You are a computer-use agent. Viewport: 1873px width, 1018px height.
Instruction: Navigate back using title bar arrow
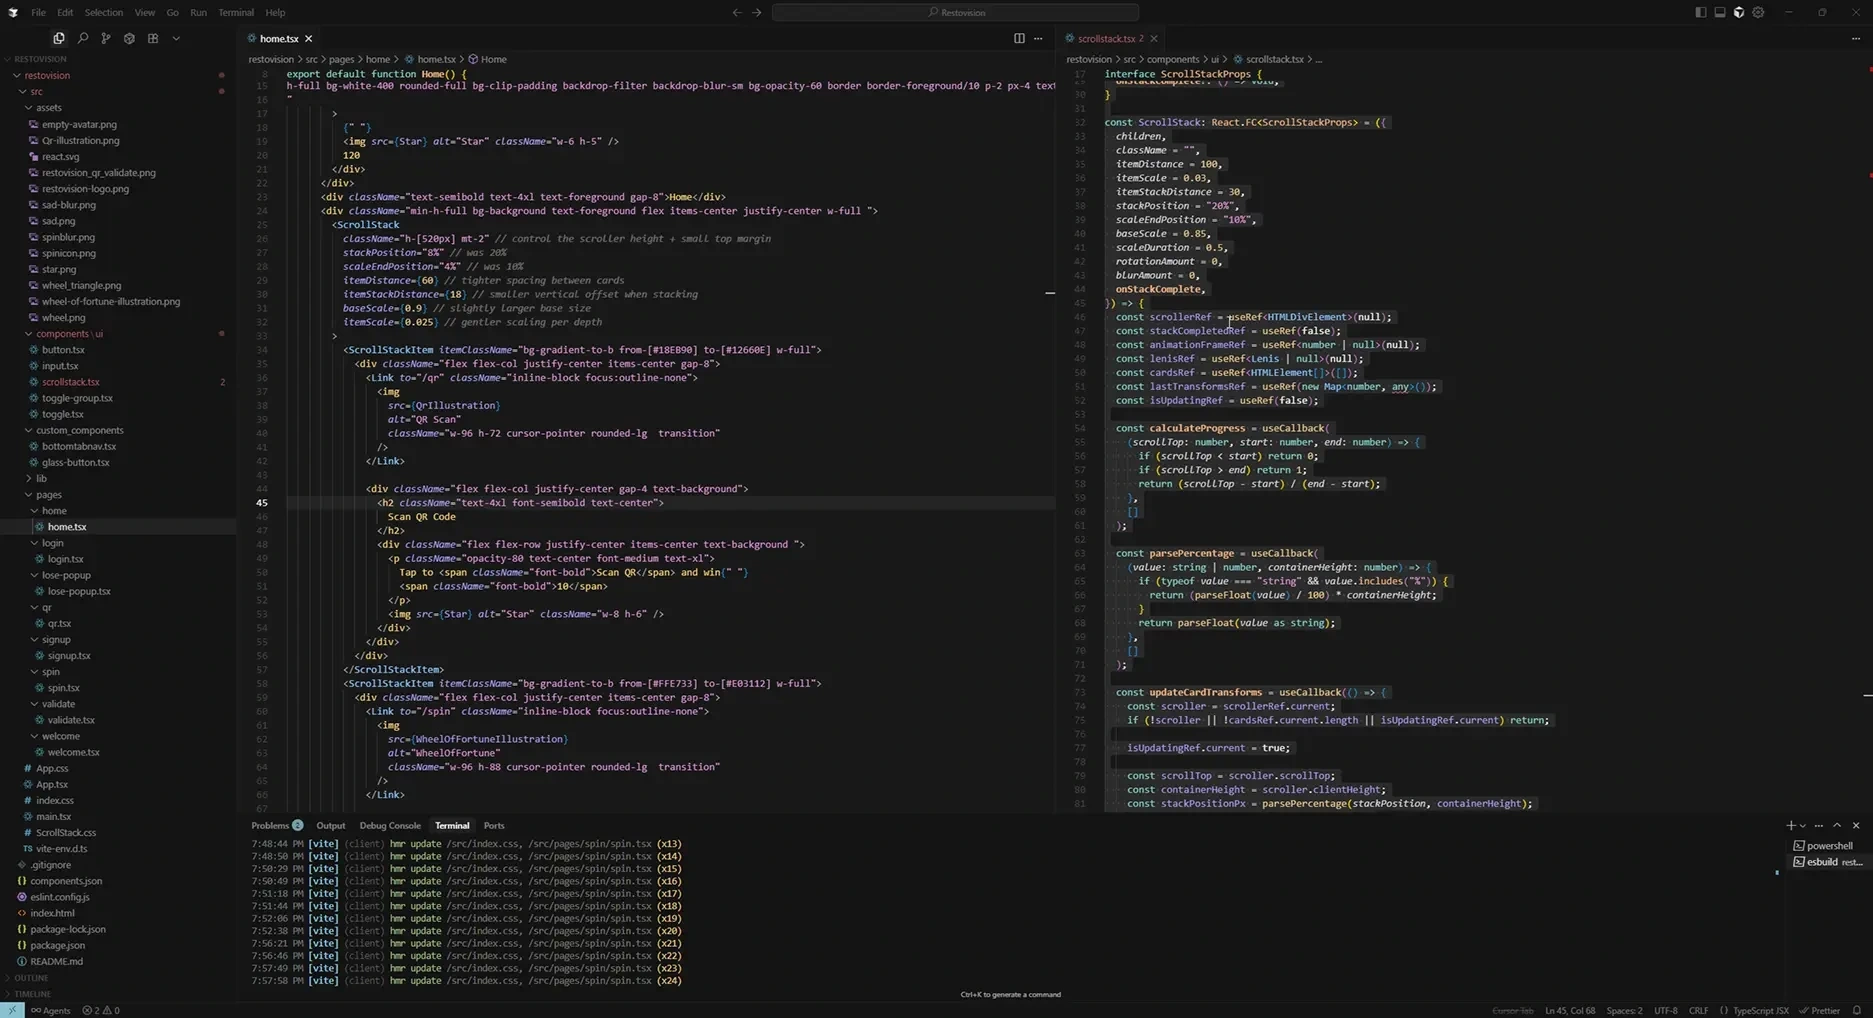click(x=737, y=12)
